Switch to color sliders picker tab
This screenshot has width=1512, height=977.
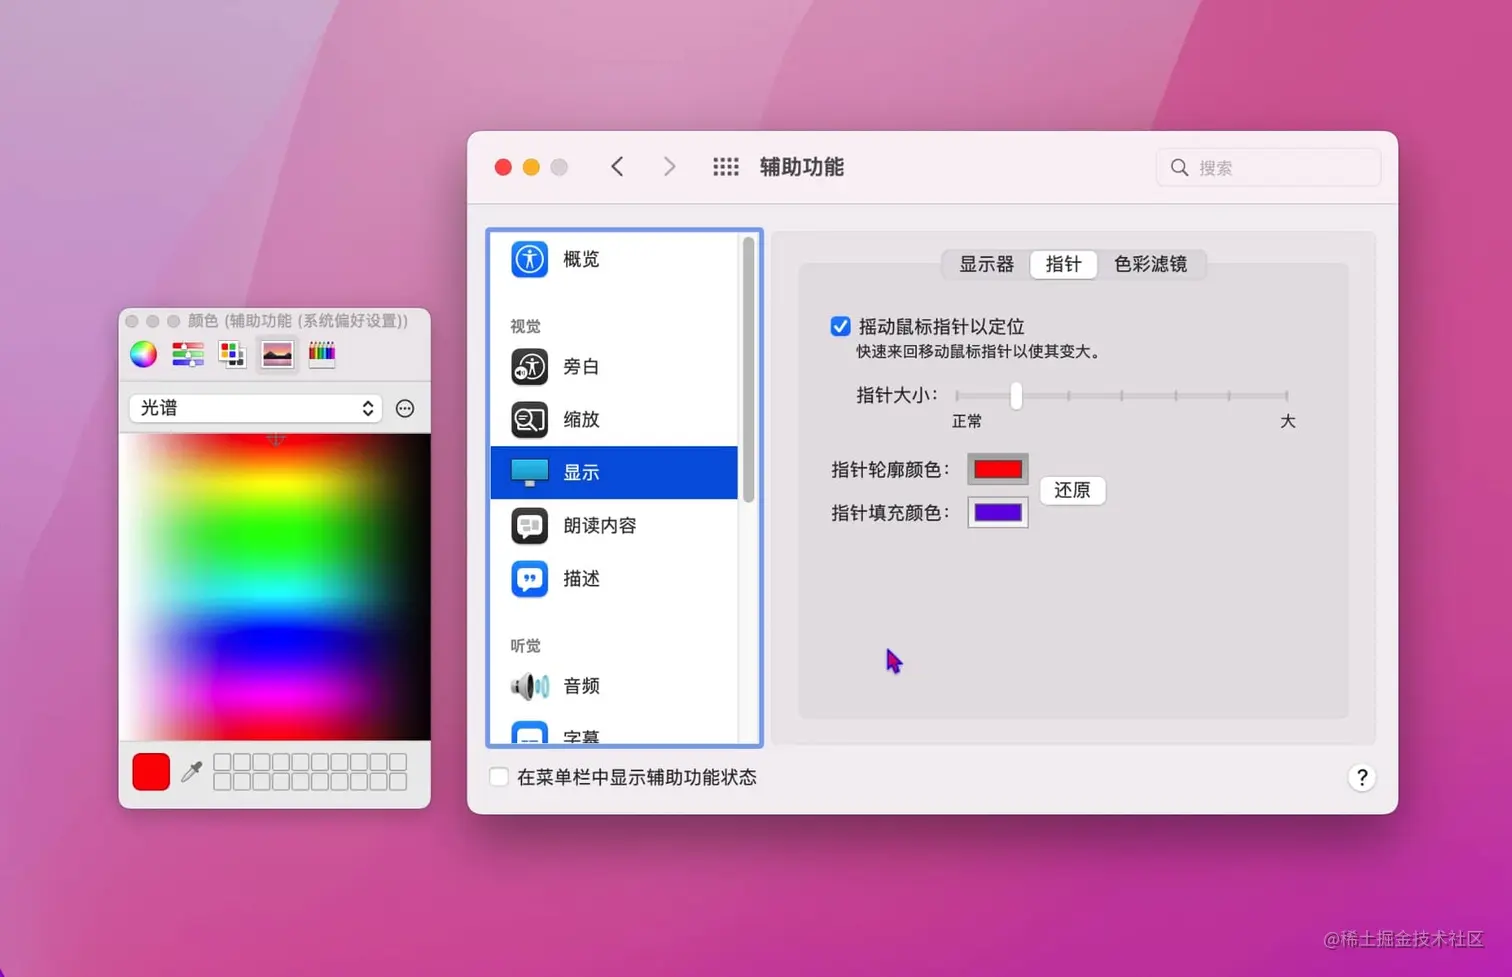pos(188,353)
